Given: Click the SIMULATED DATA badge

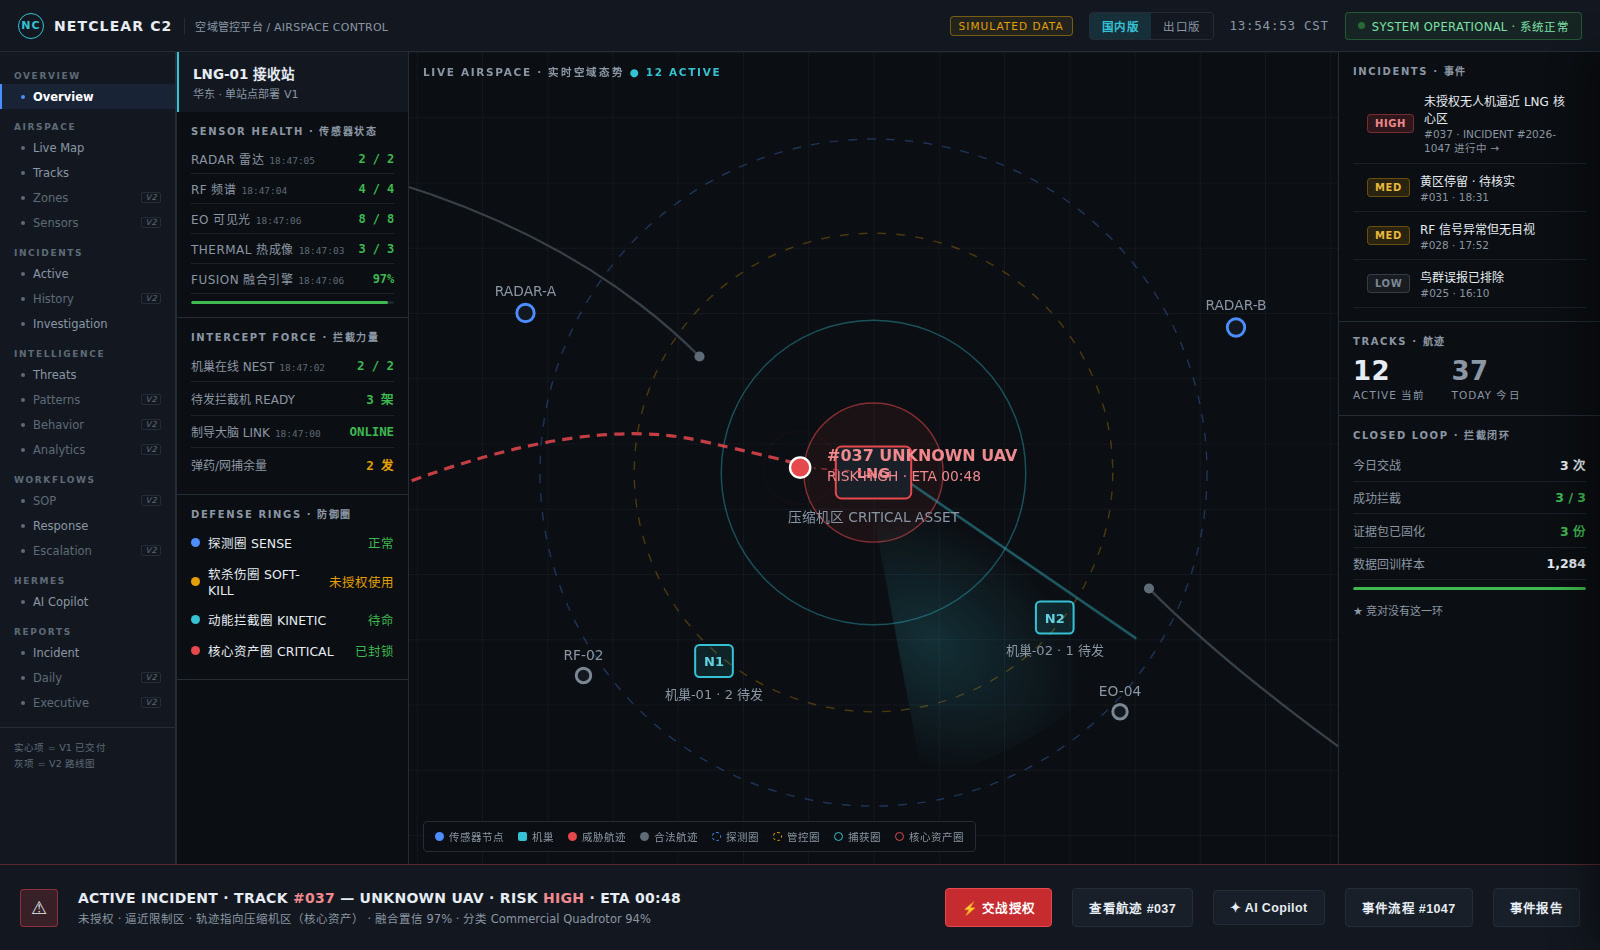Looking at the screenshot, I should [x=1011, y=26].
